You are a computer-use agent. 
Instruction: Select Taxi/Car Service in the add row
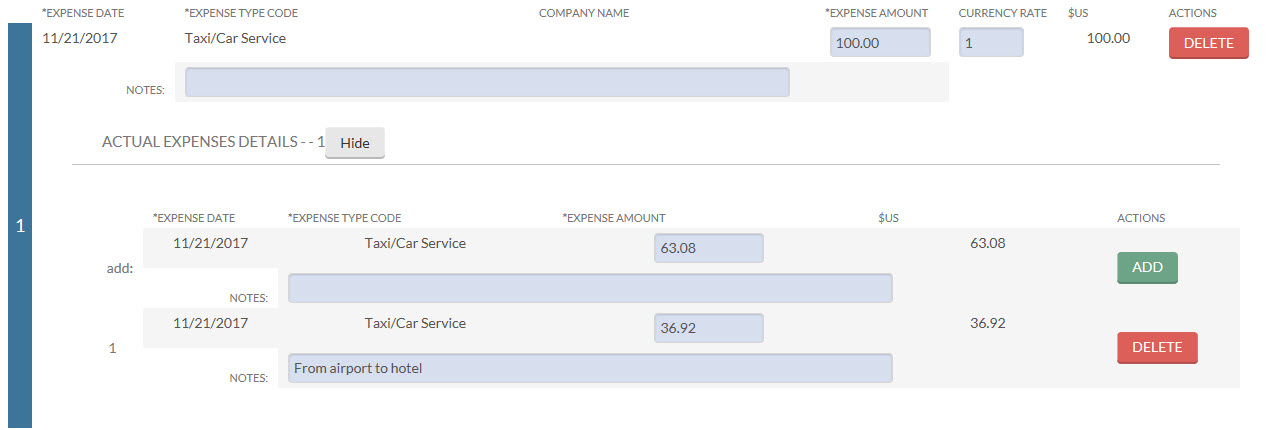click(x=415, y=243)
